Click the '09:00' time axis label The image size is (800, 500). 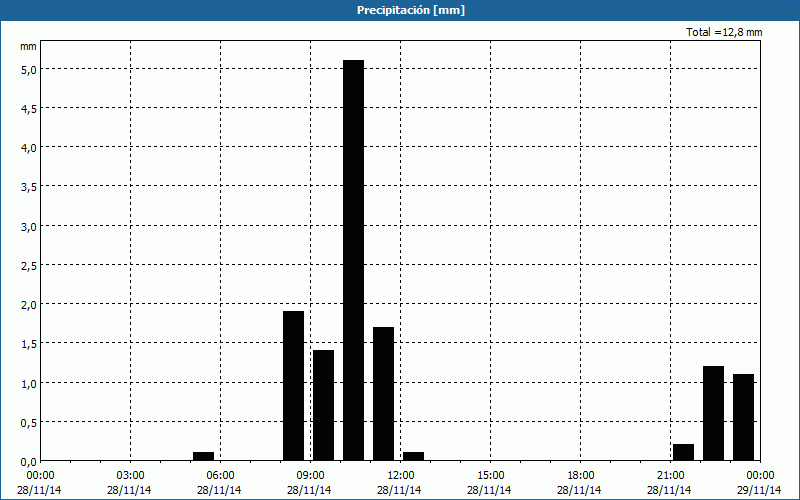point(310,476)
